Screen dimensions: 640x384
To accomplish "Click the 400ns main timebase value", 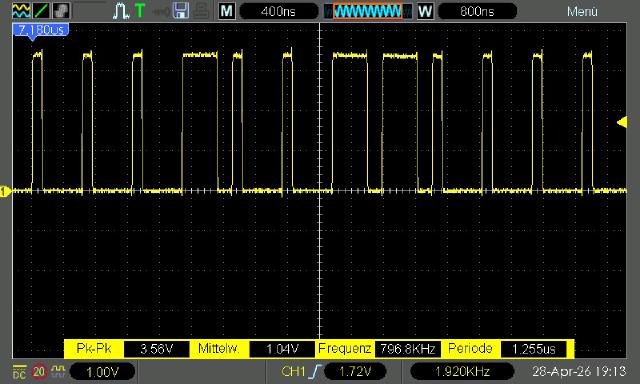I will pos(278,11).
